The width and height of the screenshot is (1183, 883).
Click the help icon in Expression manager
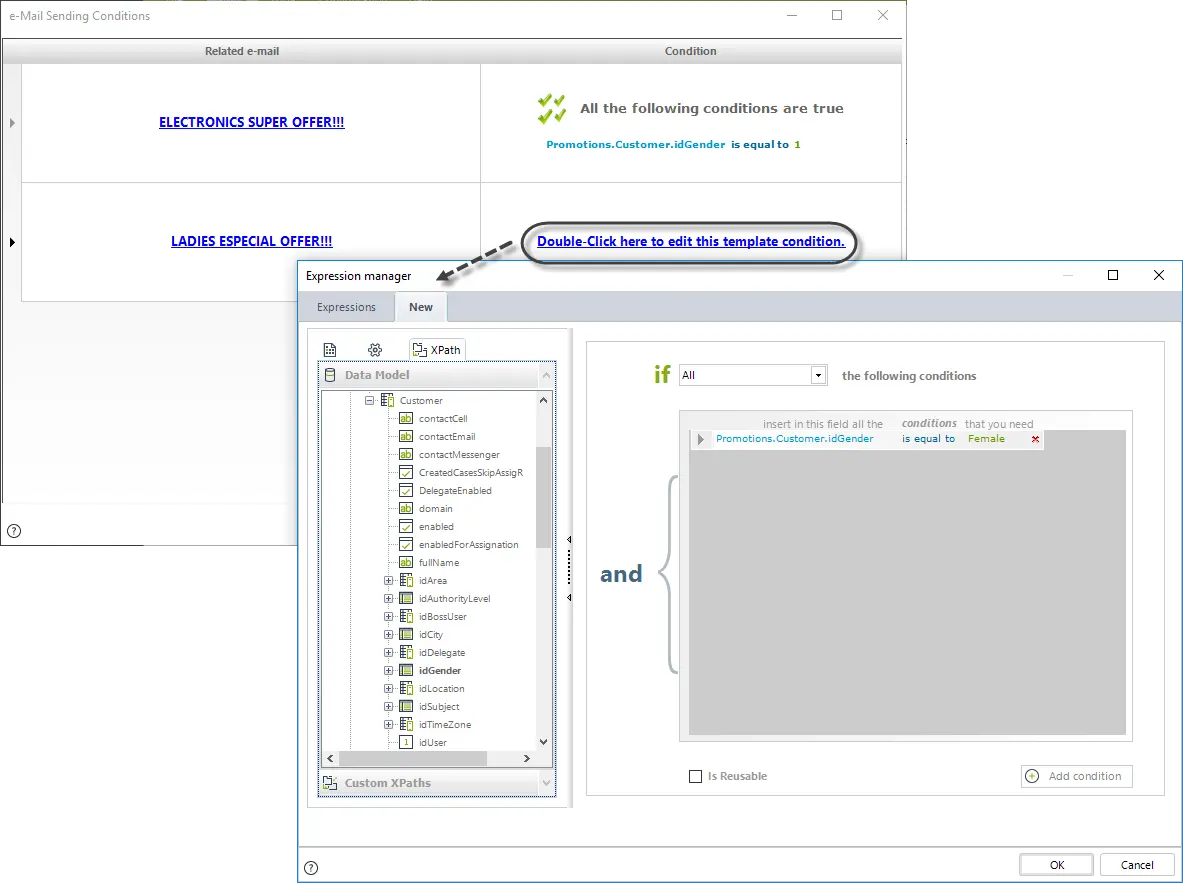click(311, 868)
